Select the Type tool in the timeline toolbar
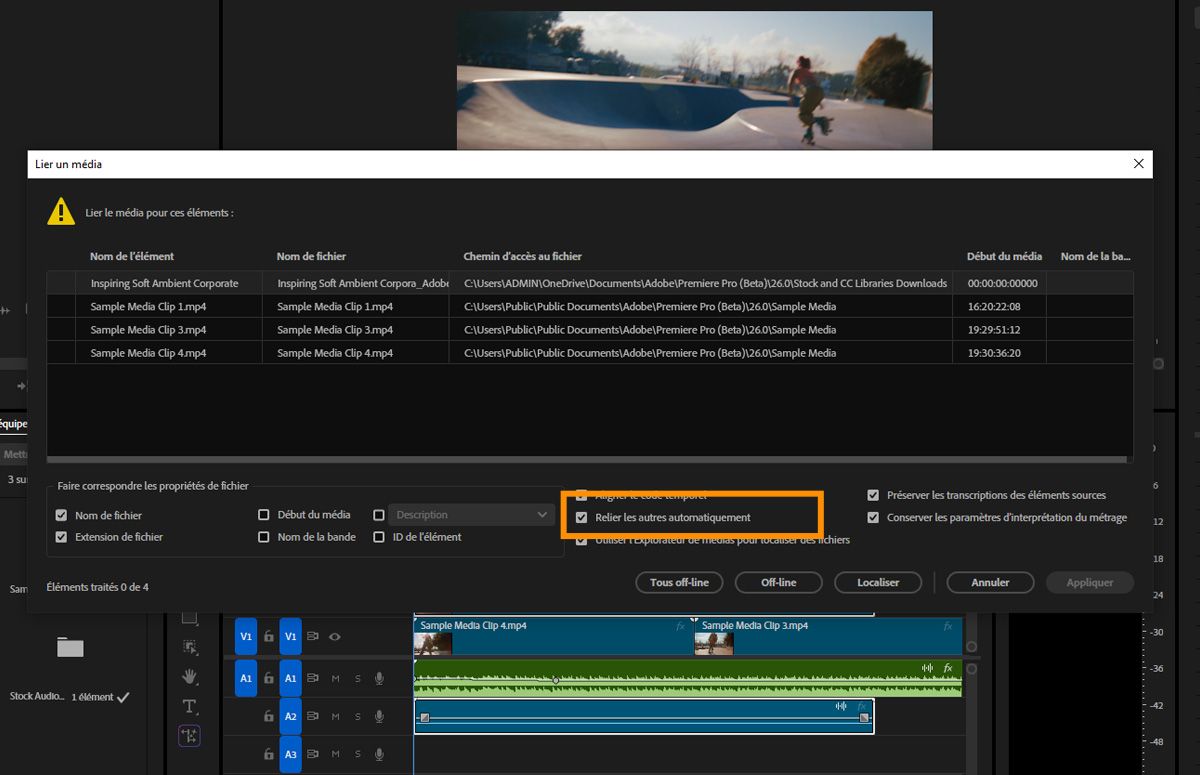1200x775 pixels. [189, 706]
